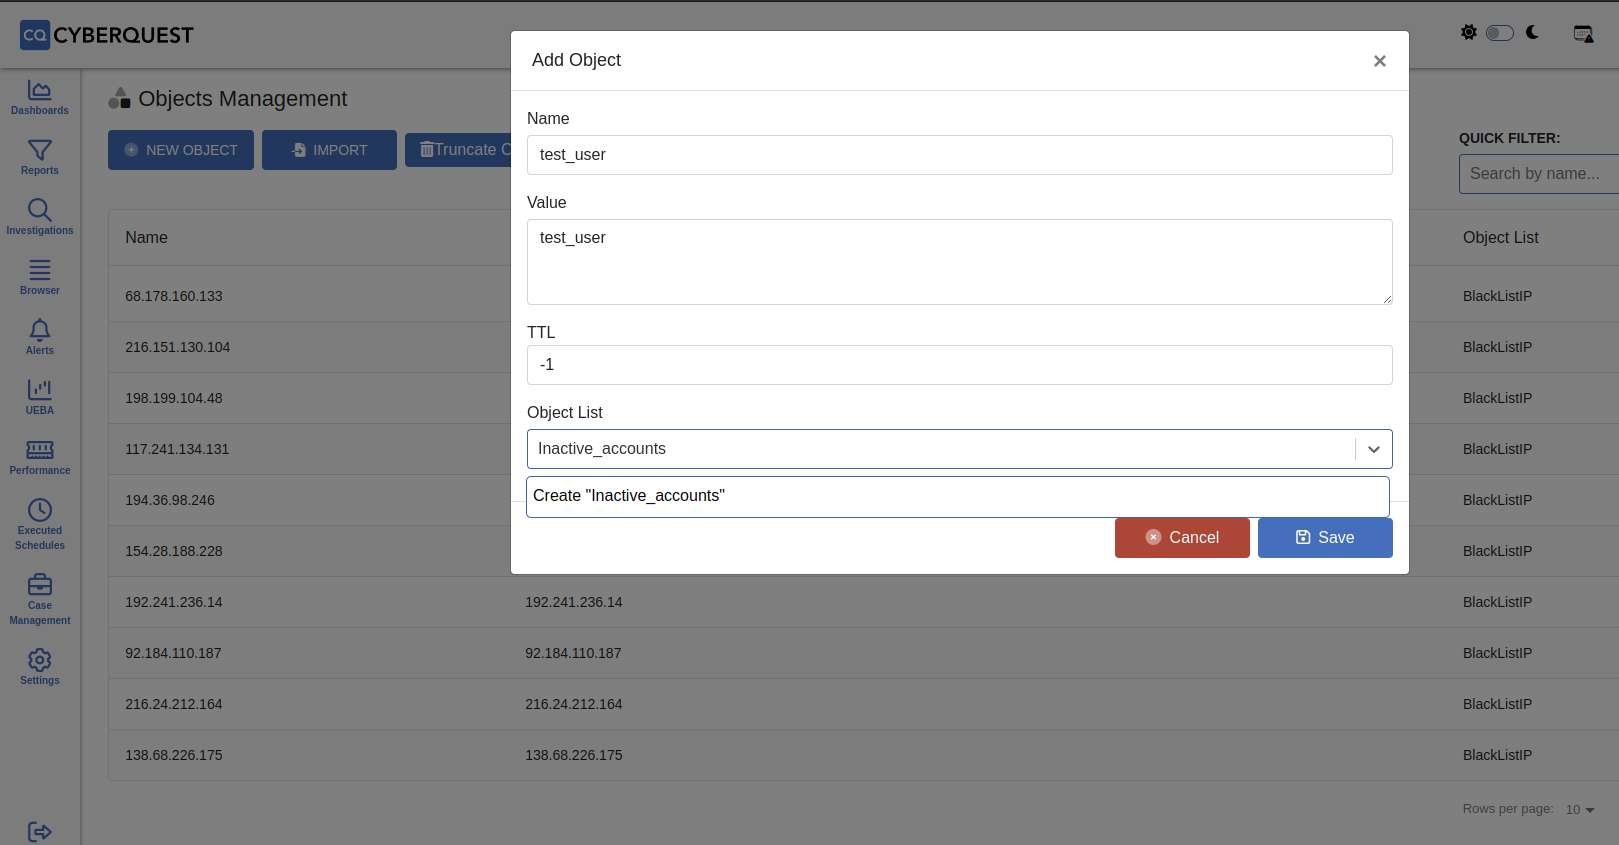Save the new object

[1325, 538]
